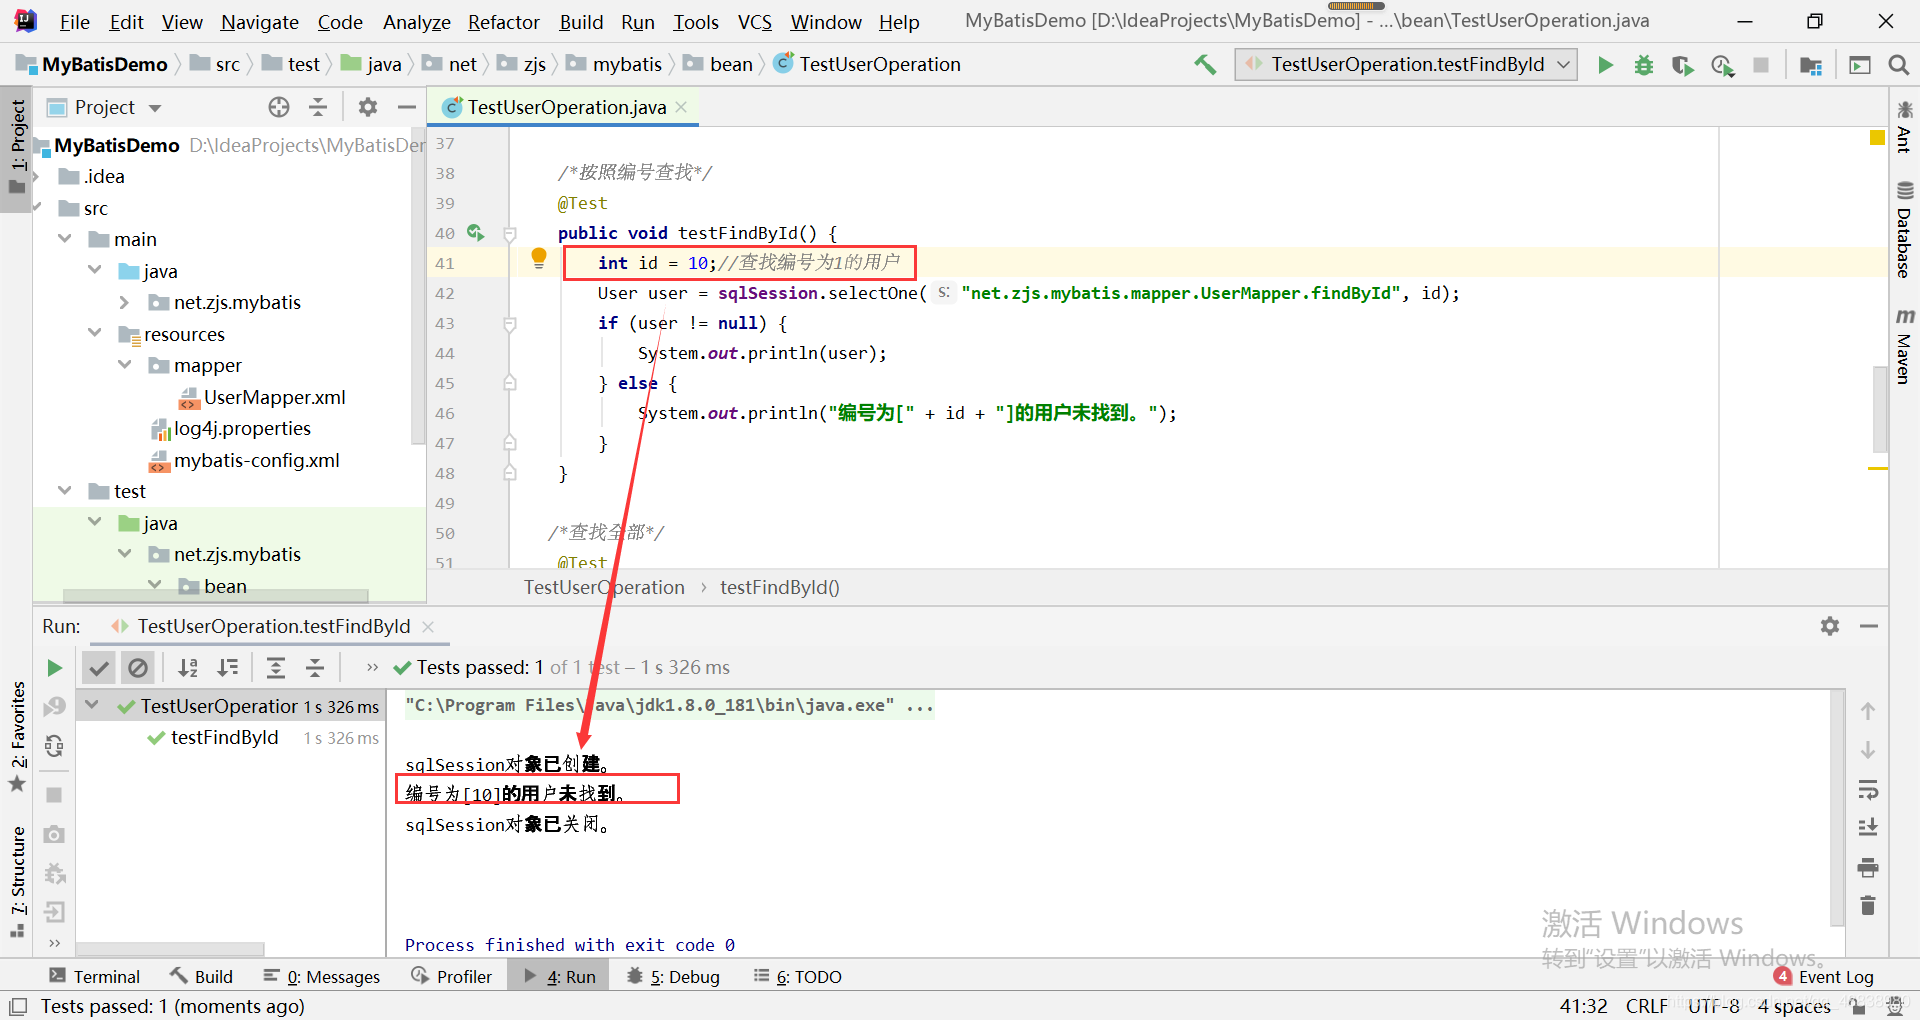The width and height of the screenshot is (1920, 1020).
Task: Minimize the Run tool window
Action: [1869, 626]
